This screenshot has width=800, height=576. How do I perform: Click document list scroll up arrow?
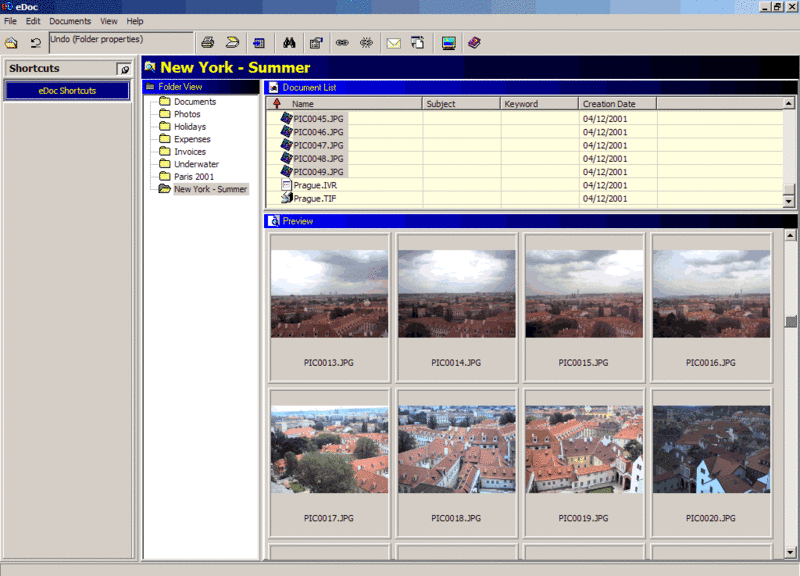coord(789,104)
